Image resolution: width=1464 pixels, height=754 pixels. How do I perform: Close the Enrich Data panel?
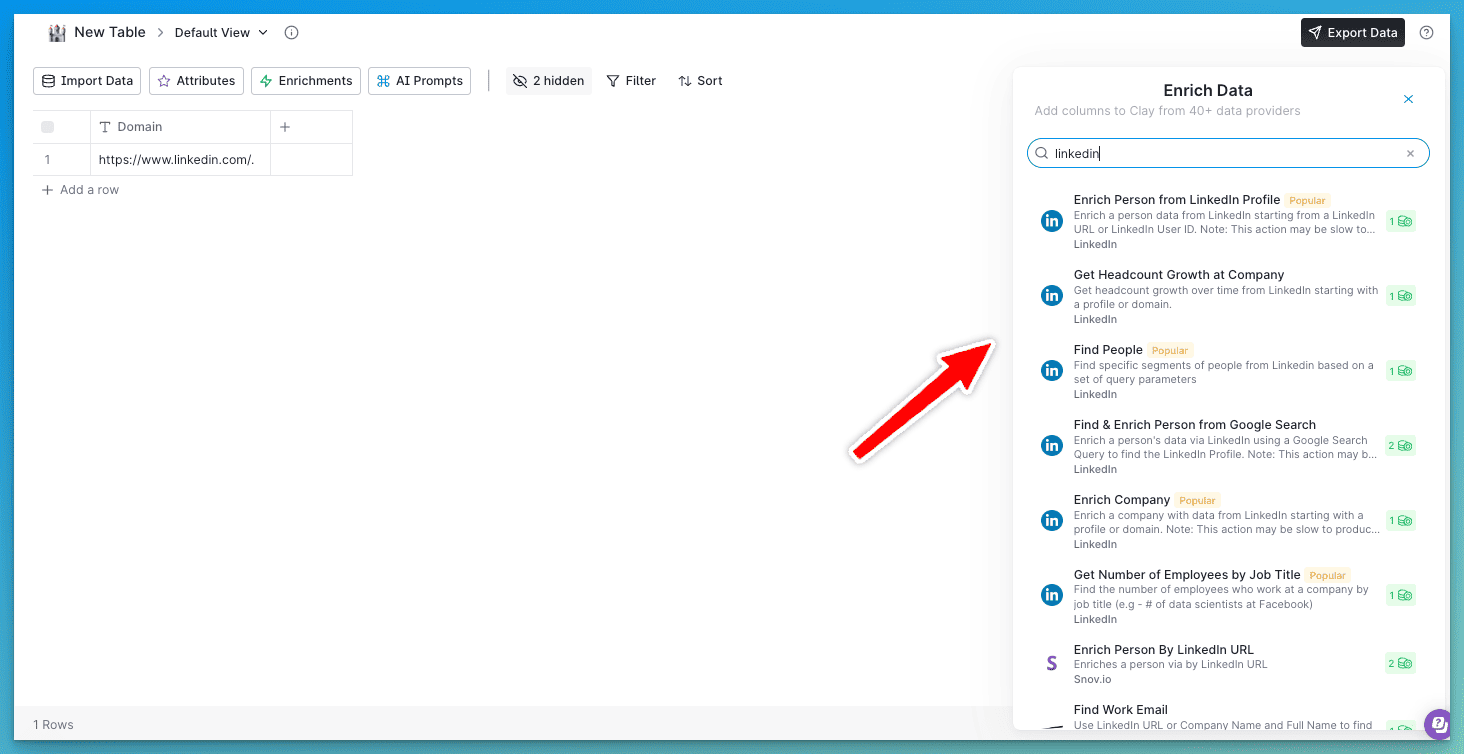[1408, 99]
